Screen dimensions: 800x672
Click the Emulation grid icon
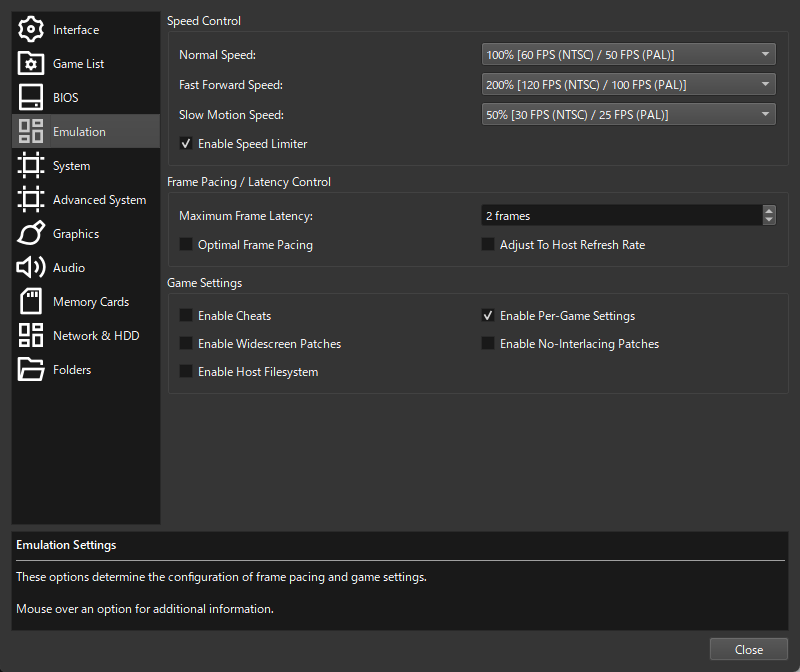(x=31, y=131)
